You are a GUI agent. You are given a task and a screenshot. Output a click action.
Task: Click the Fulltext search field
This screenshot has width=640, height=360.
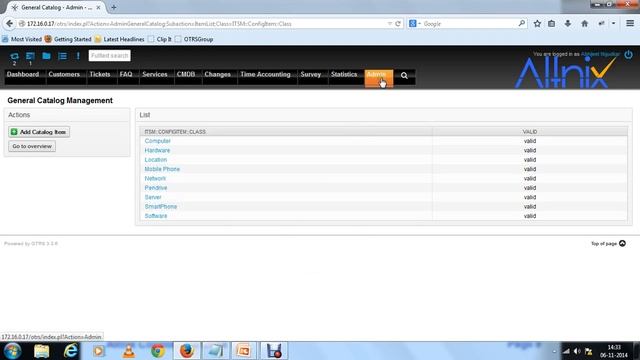tap(109, 56)
